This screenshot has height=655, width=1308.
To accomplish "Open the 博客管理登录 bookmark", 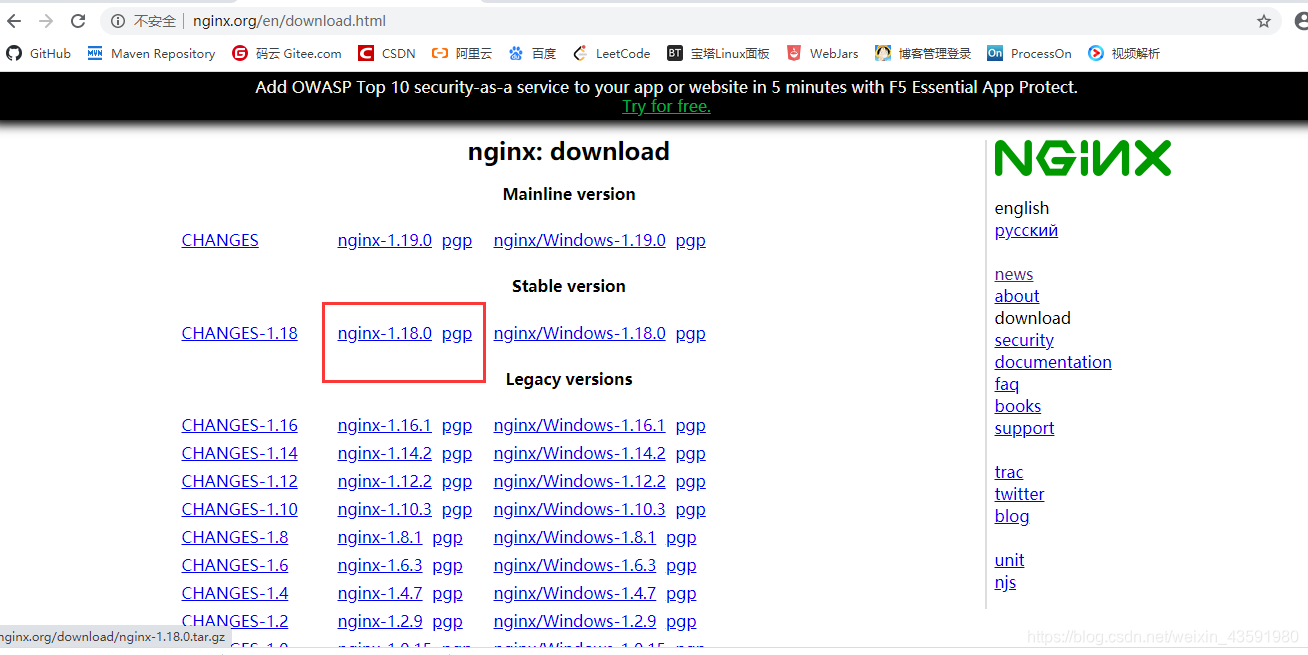I will point(923,54).
